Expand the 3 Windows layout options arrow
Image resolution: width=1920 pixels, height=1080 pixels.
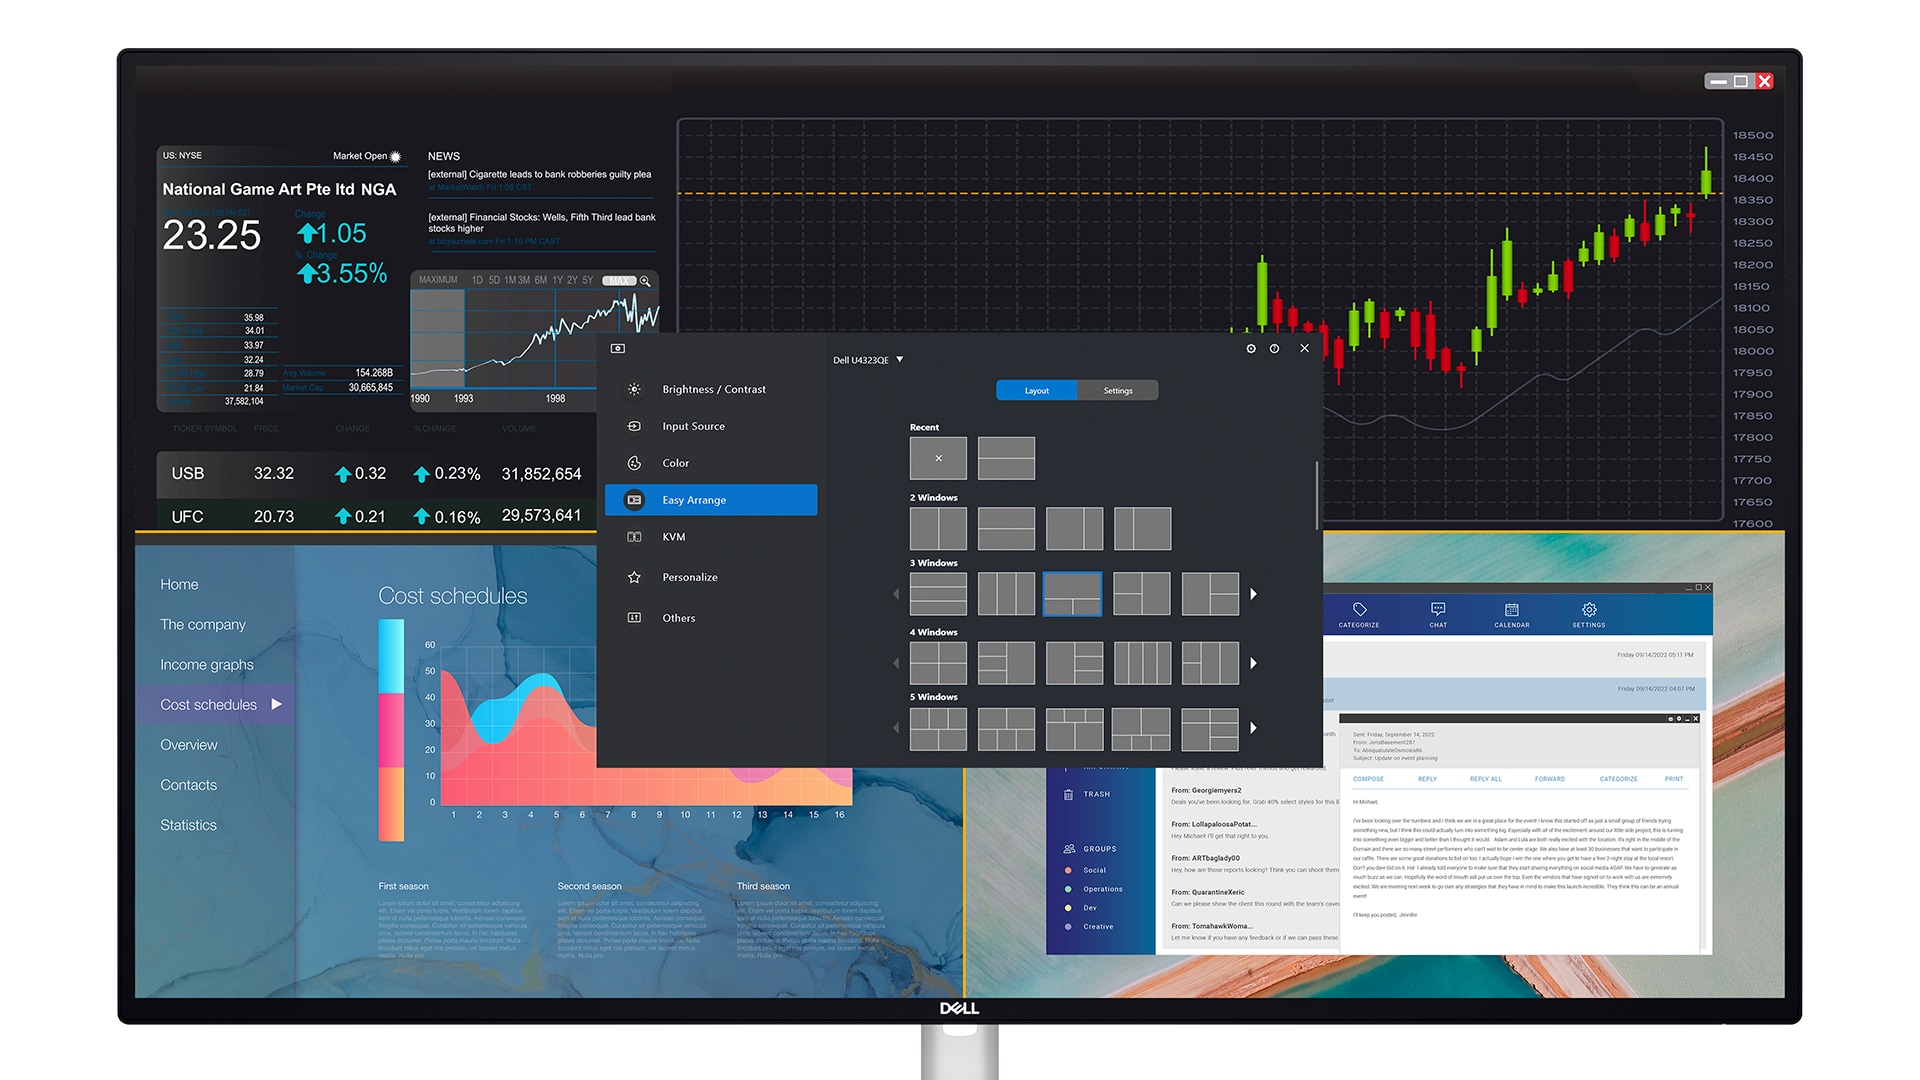(x=1253, y=593)
